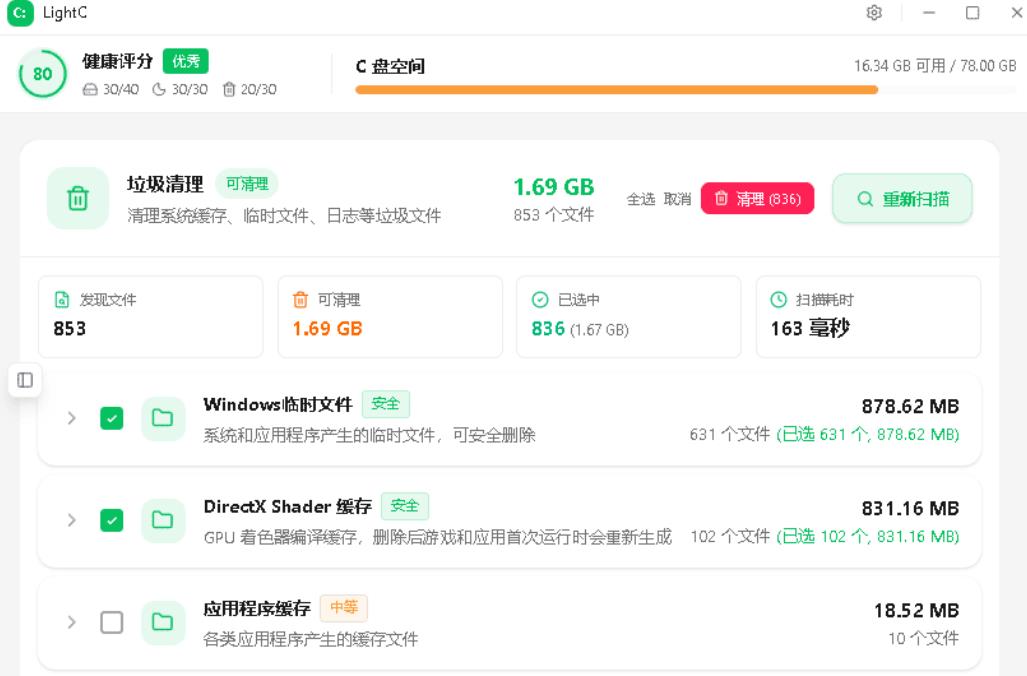This screenshot has width=1027, height=676.
Task: Uncheck the Windows临时文件 checkbox
Action: coord(111,418)
